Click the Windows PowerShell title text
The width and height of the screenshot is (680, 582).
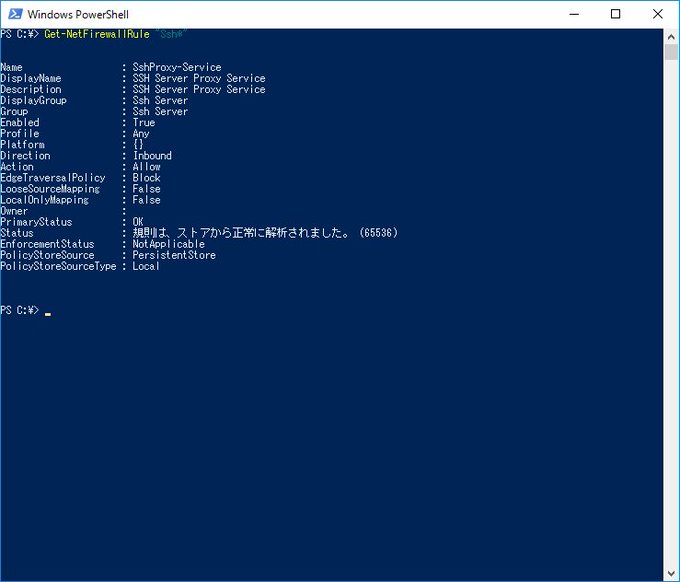coord(78,14)
